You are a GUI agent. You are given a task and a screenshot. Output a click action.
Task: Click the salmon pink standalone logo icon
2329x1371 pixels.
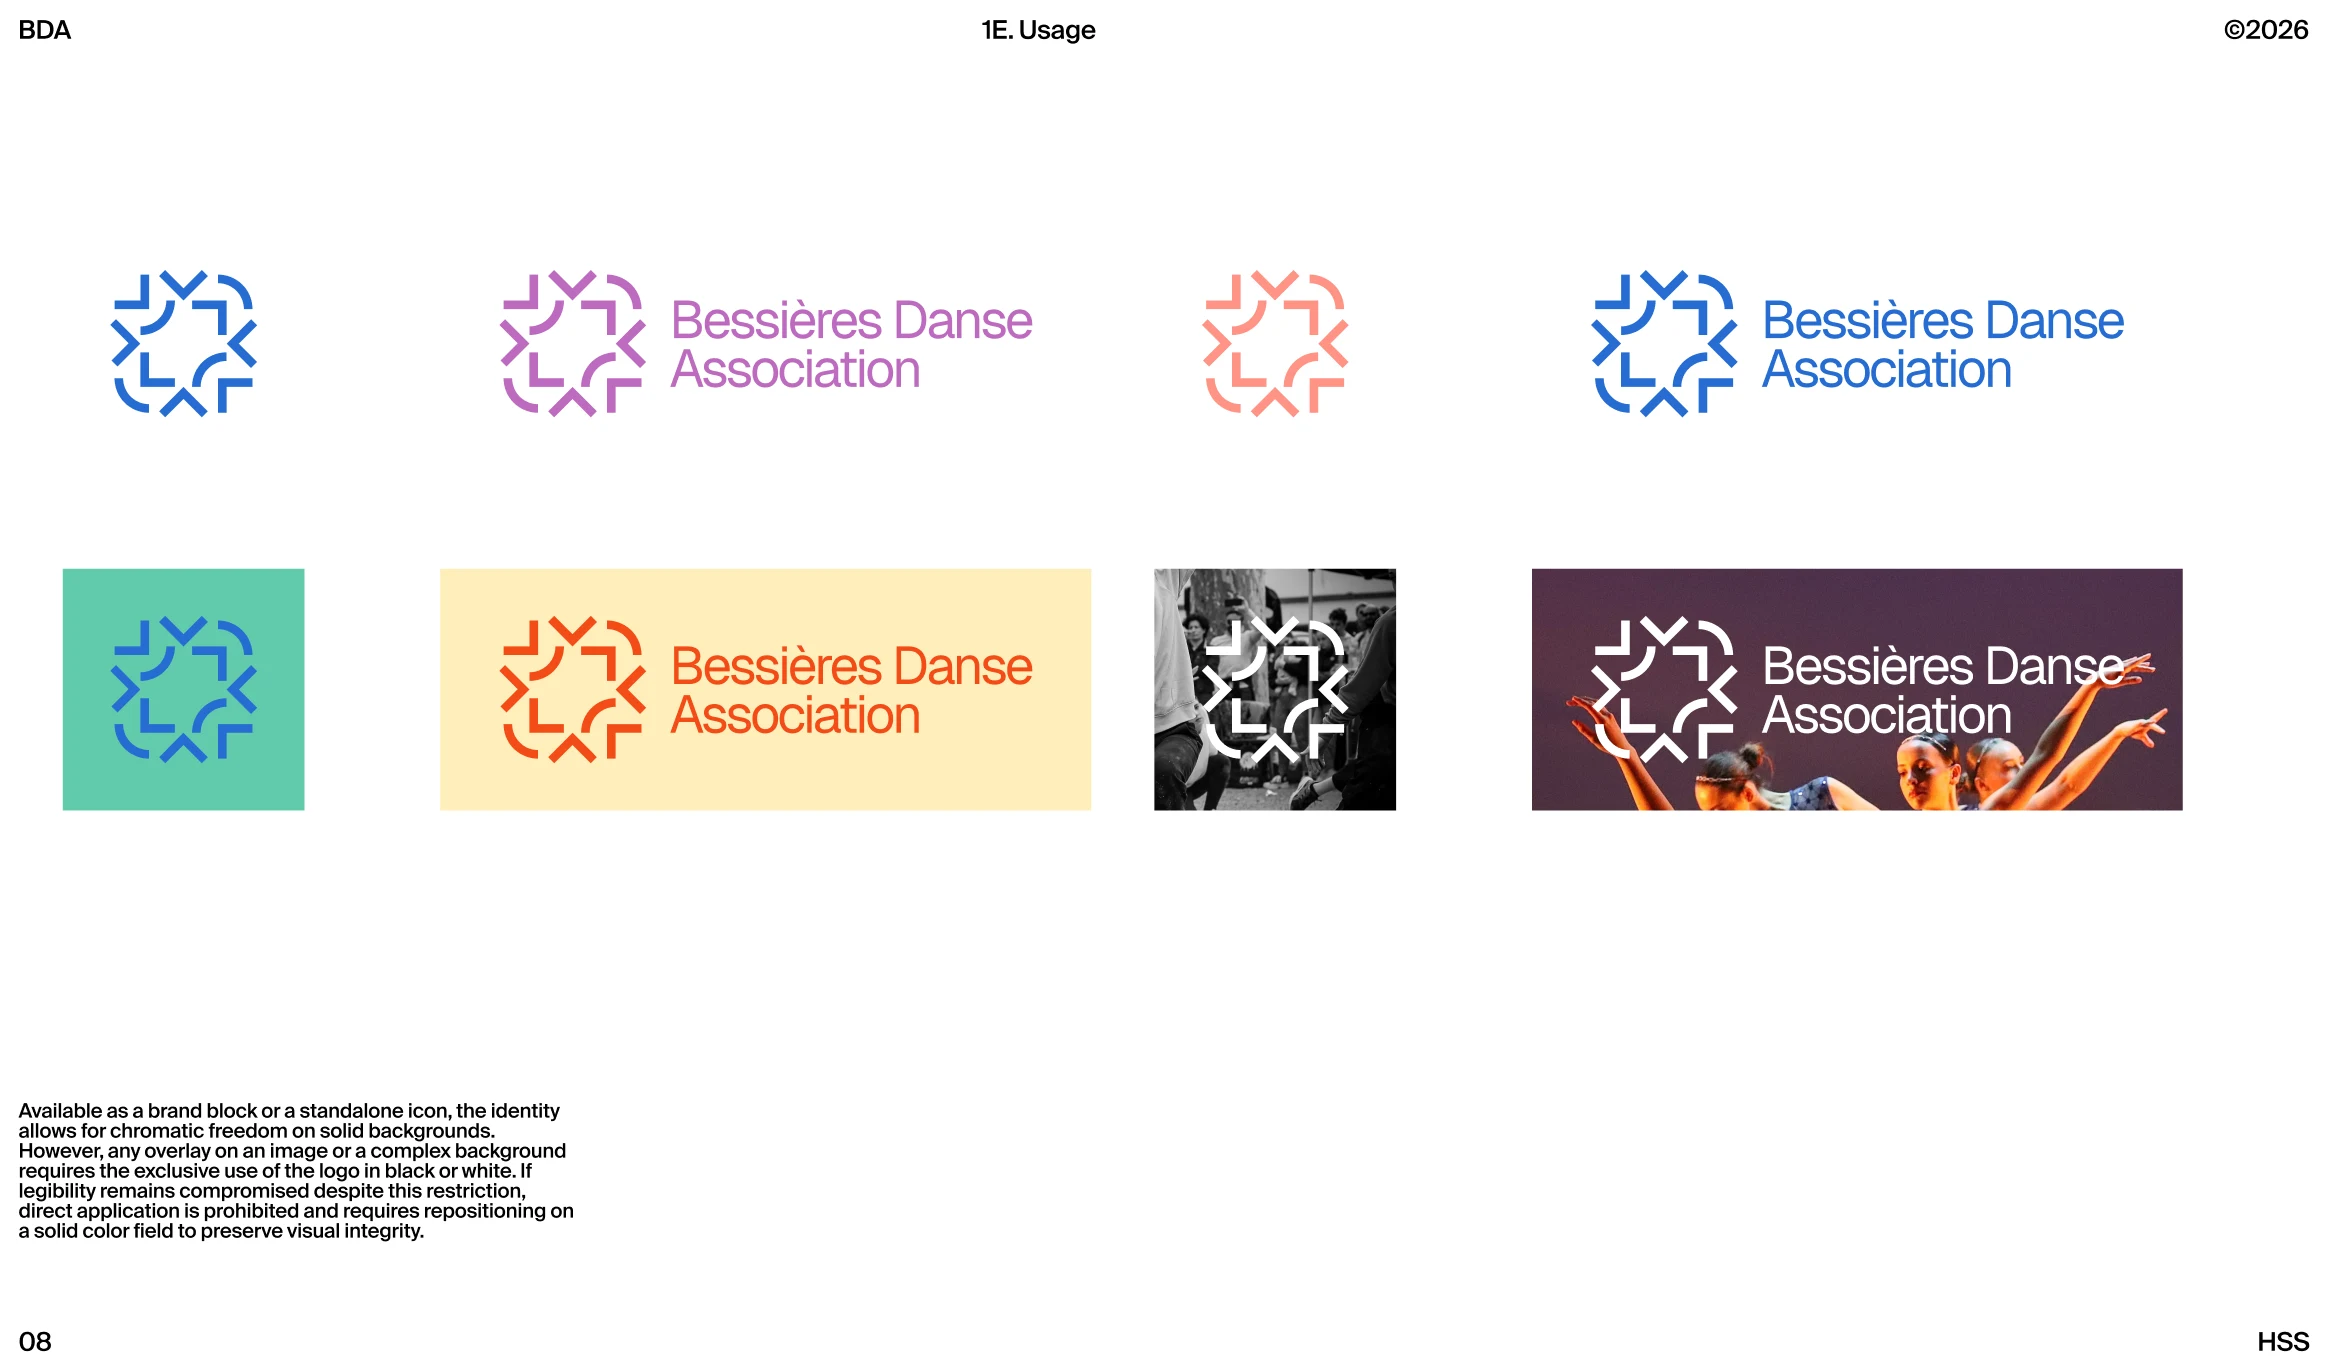pyautogui.click(x=1275, y=344)
